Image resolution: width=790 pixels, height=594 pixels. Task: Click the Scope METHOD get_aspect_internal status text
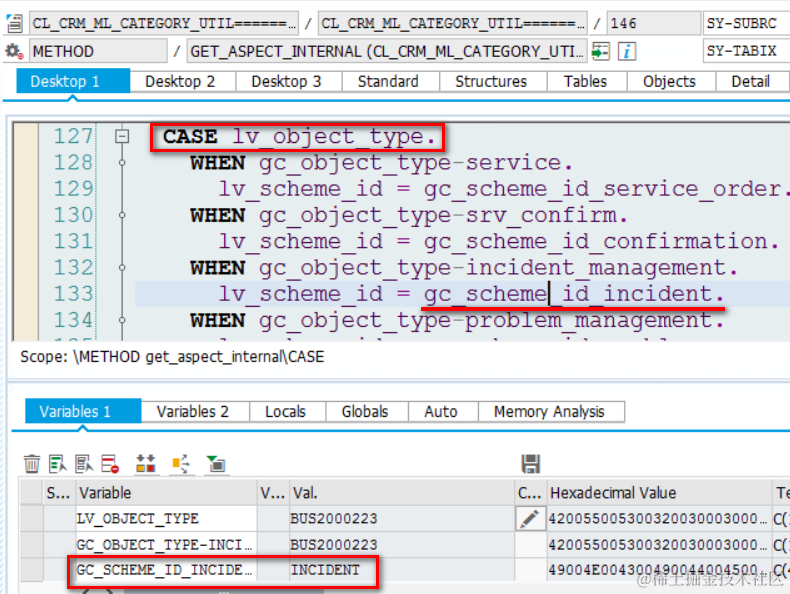pyautogui.click(x=172, y=357)
